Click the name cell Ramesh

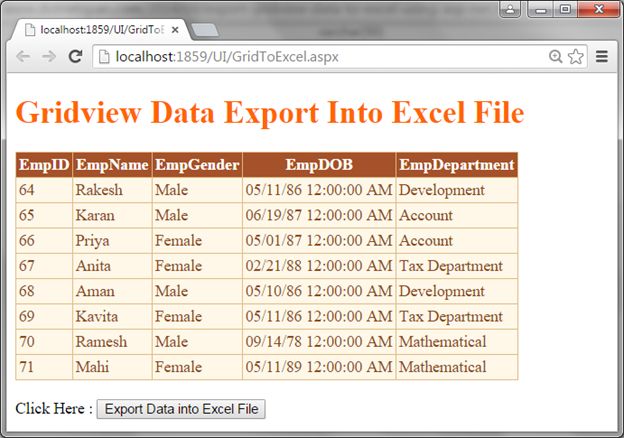112,341
